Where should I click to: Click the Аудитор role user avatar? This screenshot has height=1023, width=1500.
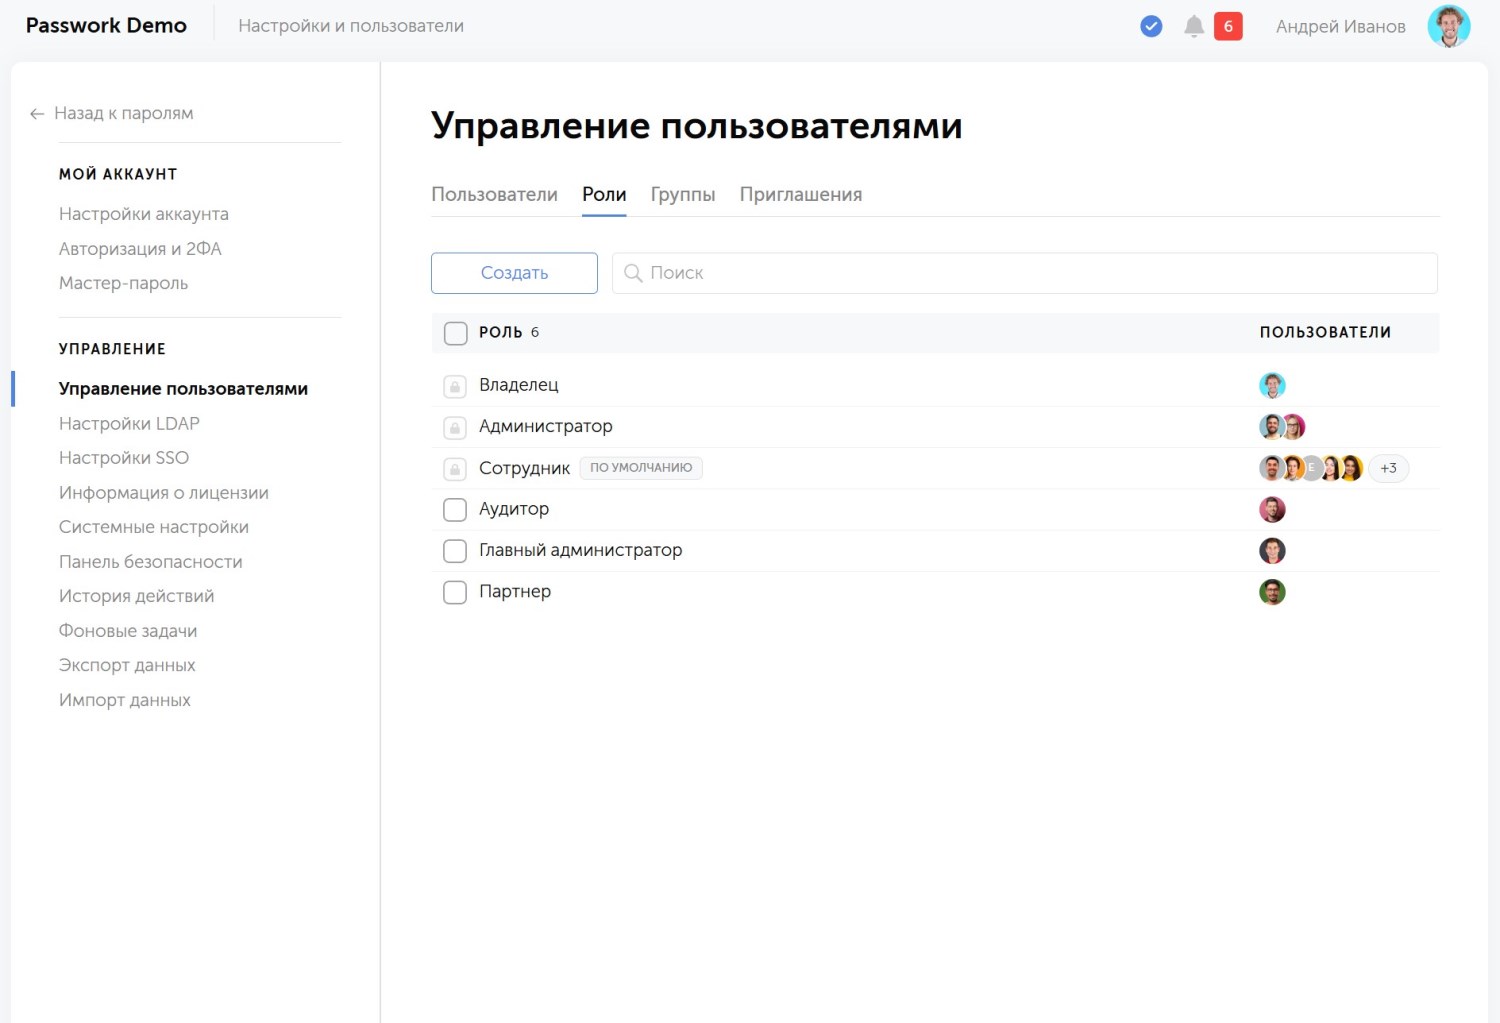click(x=1272, y=510)
